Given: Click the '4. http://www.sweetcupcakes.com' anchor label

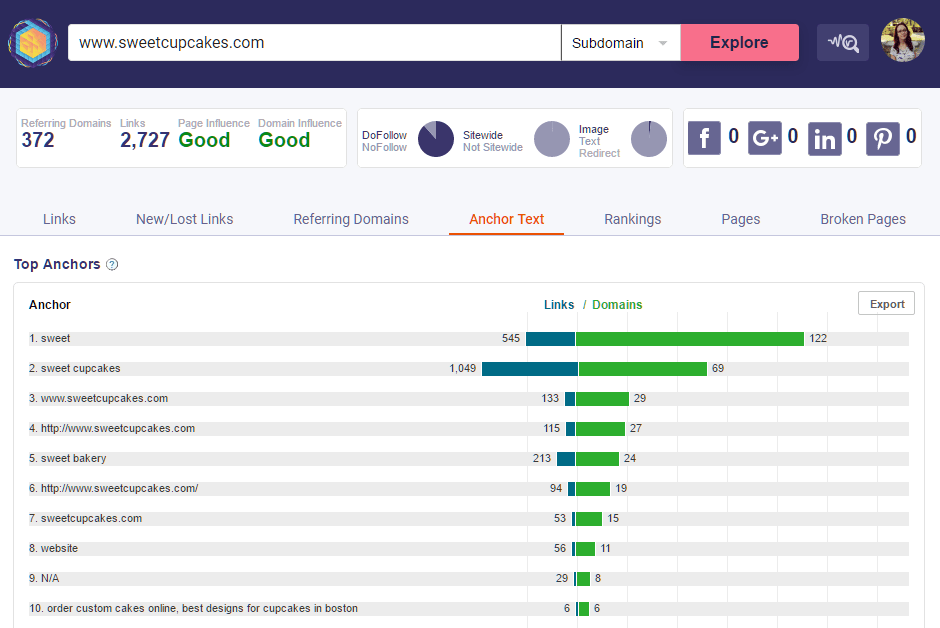Looking at the screenshot, I should [x=112, y=428].
